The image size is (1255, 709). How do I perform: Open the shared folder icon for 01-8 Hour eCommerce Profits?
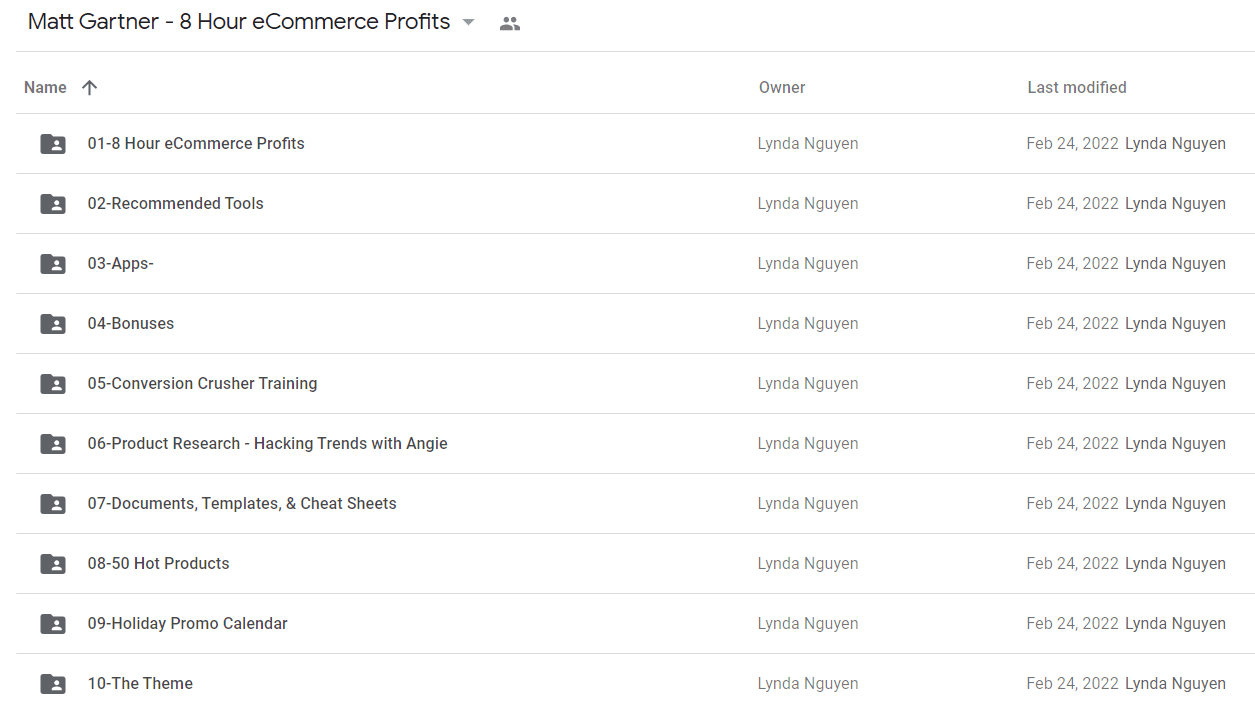pos(53,144)
